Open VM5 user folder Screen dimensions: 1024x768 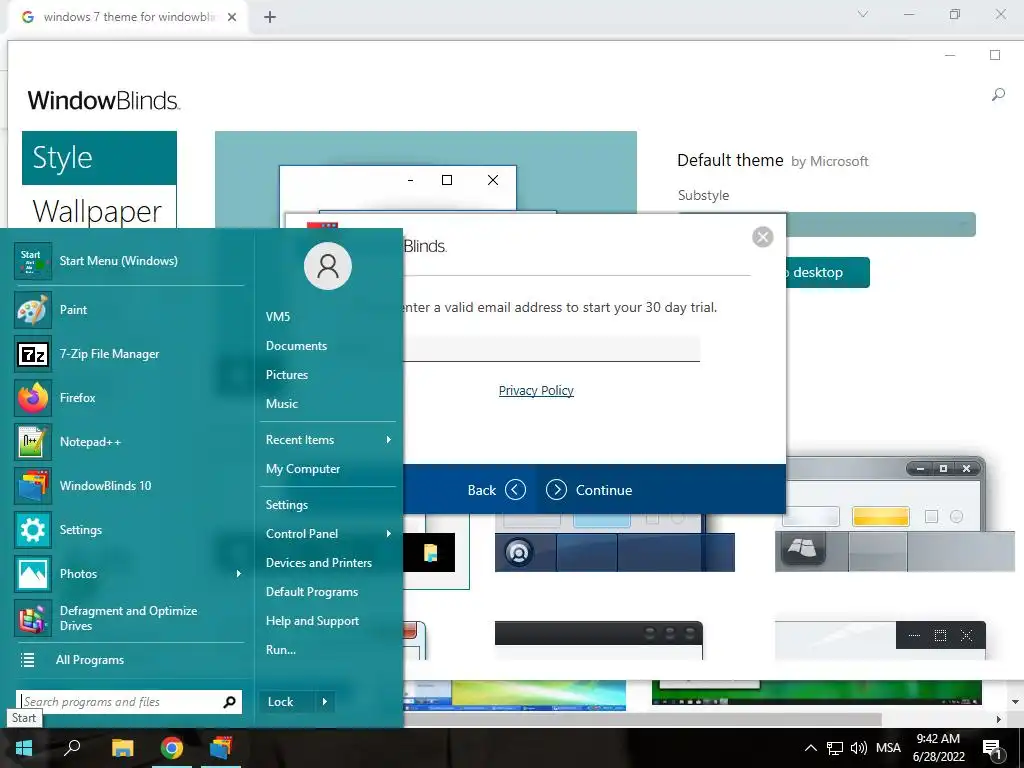coord(278,317)
